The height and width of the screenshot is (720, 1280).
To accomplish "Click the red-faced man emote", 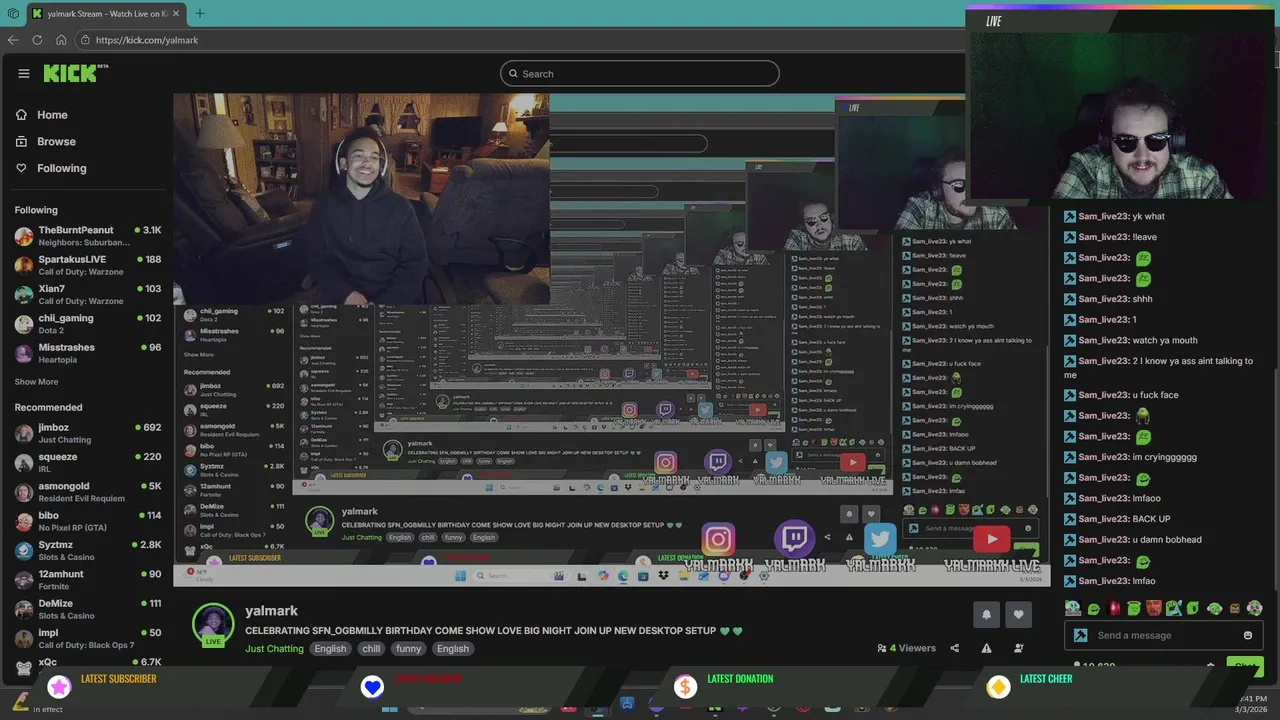I will [x=1154, y=608].
